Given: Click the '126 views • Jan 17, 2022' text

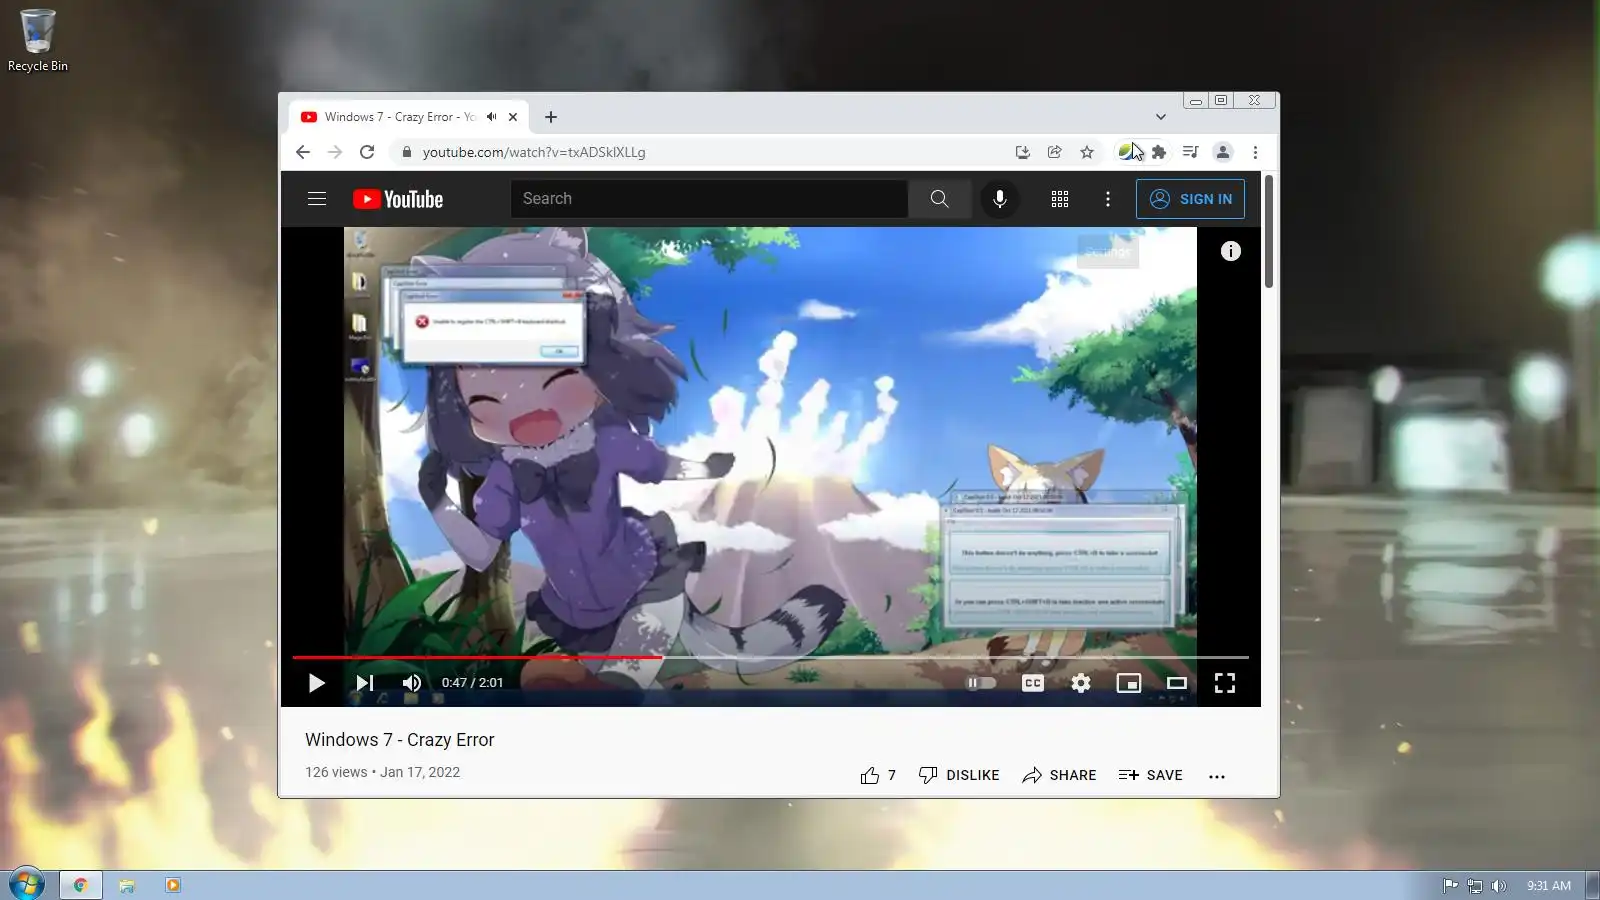Looking at the screenshot, I should pyautogui.click(x=383, y=772).
